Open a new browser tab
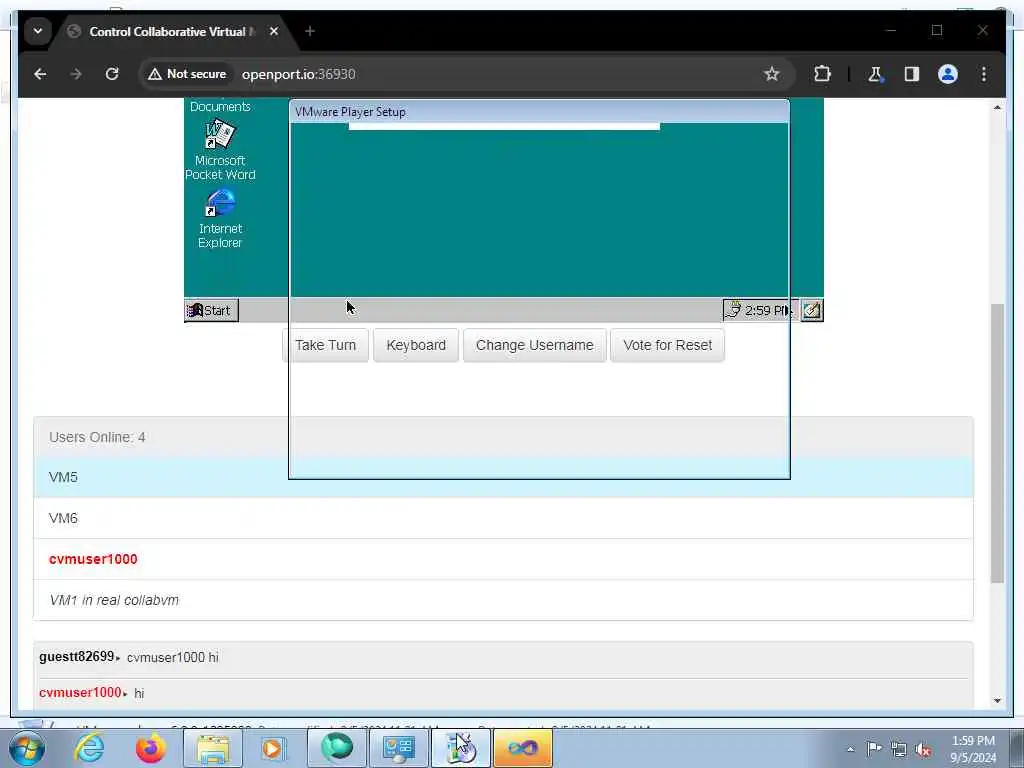The image size is (1024, 768). tap(310, 31)
